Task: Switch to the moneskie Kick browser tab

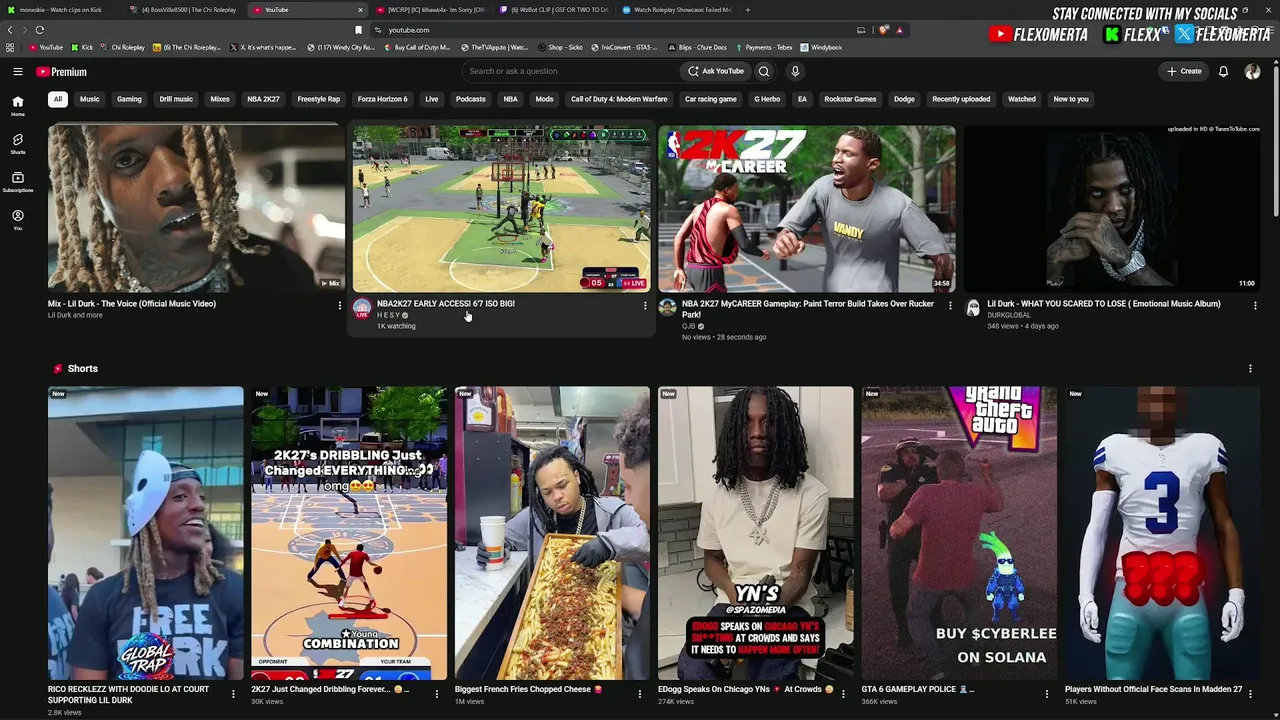Action: pos(60,10)
